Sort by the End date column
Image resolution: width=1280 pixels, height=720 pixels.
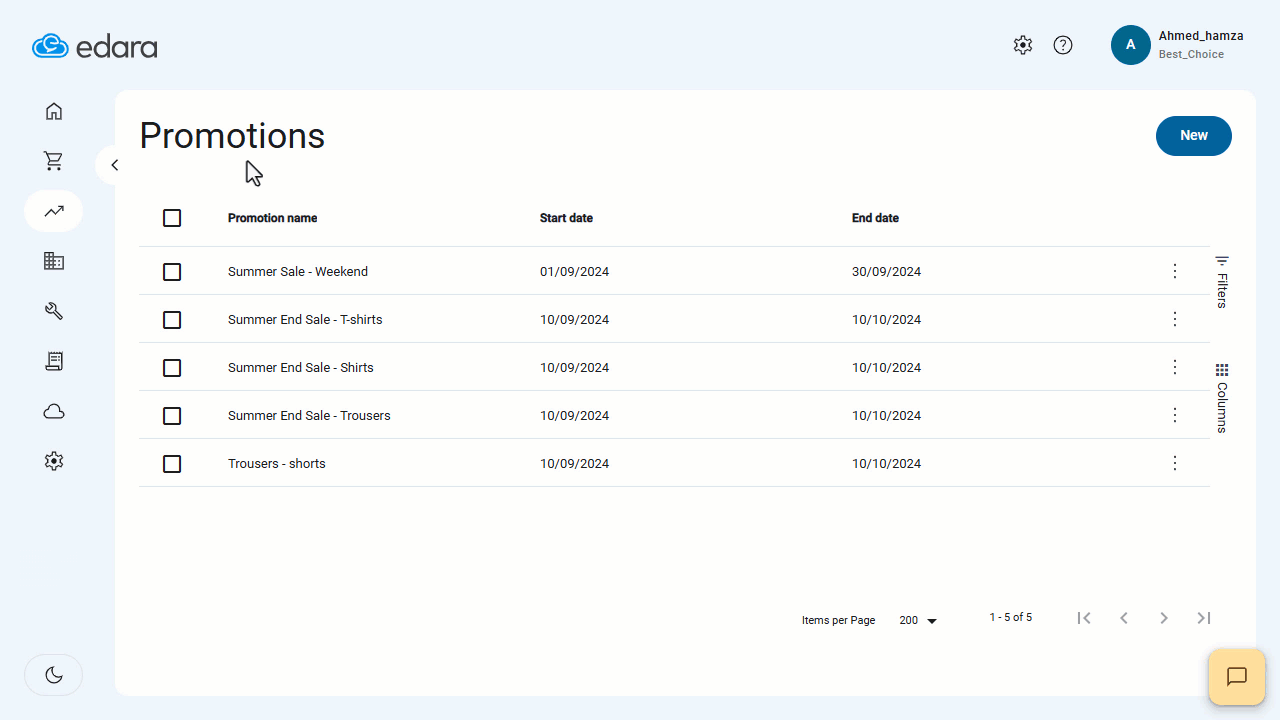tap(876, 218)
